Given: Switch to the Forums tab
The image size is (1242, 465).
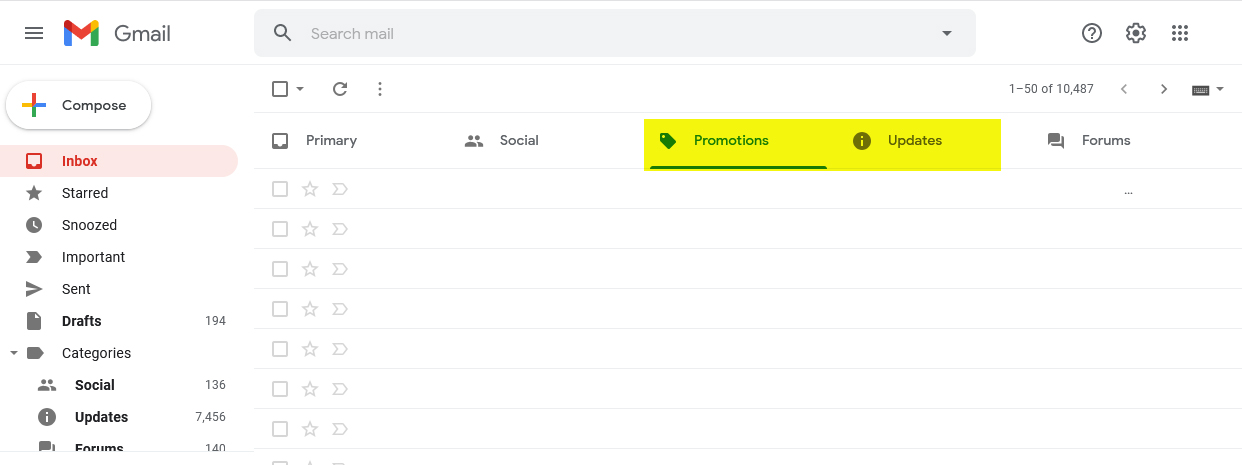Looking at the screenshot, I should click(1127, 140).
